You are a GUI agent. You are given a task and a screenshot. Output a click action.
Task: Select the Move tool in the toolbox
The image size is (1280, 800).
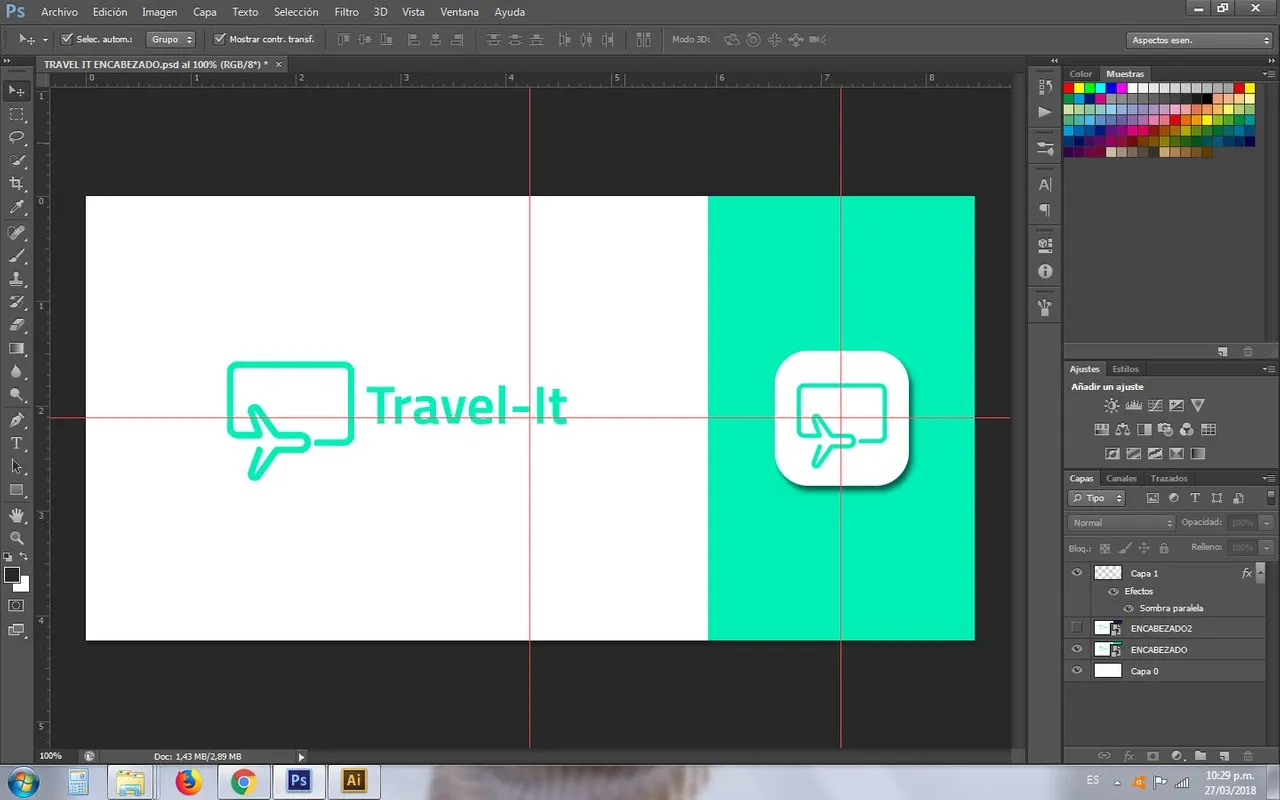[16, 91]
